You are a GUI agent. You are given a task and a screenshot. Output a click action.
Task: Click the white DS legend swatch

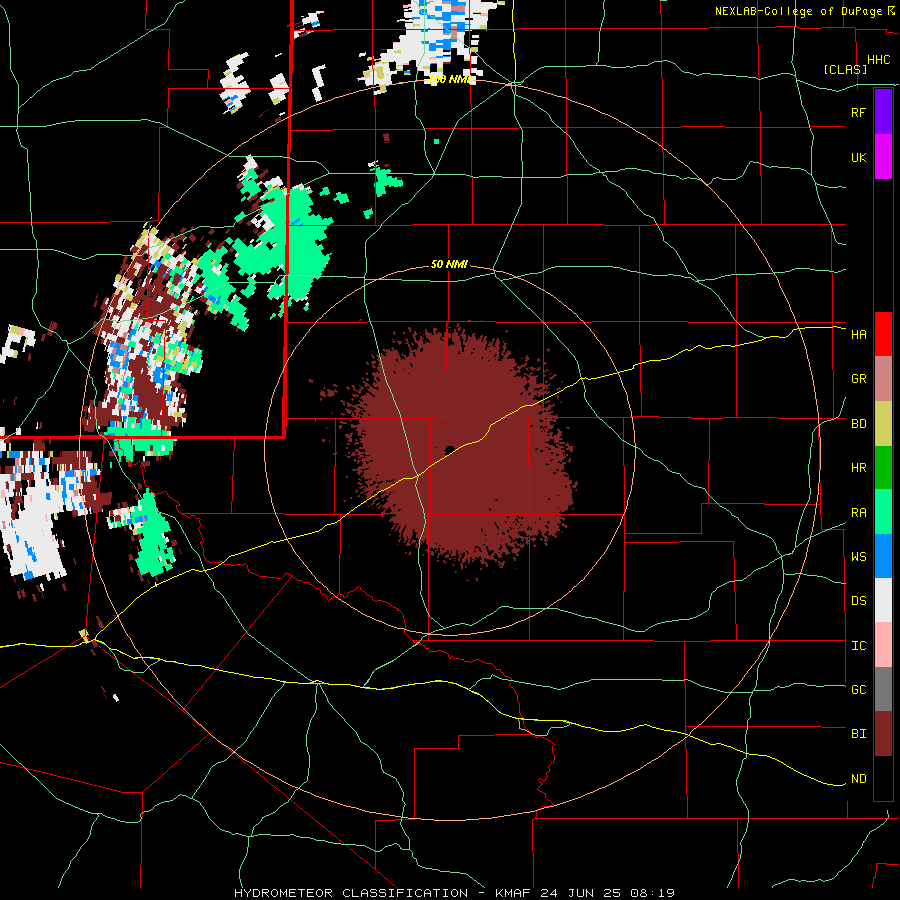coord(883,600)
